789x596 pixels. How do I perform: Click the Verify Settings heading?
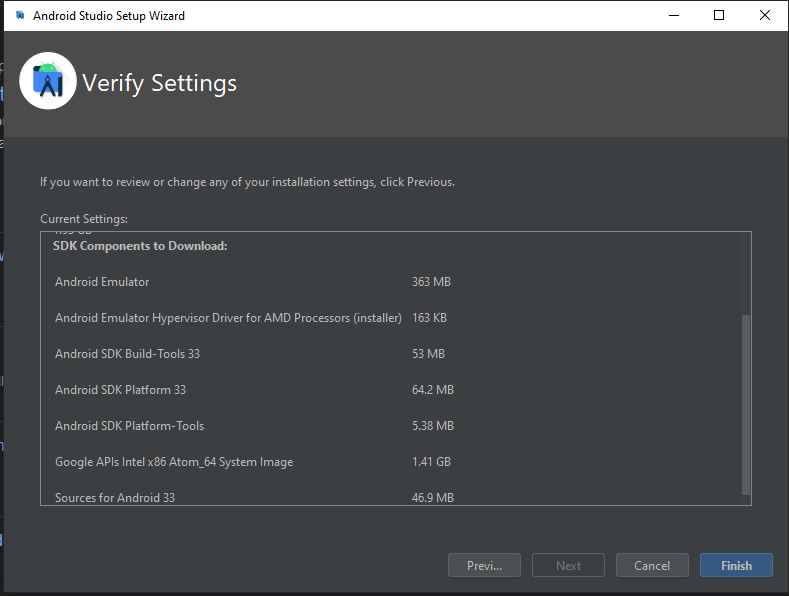coord(160,83)
